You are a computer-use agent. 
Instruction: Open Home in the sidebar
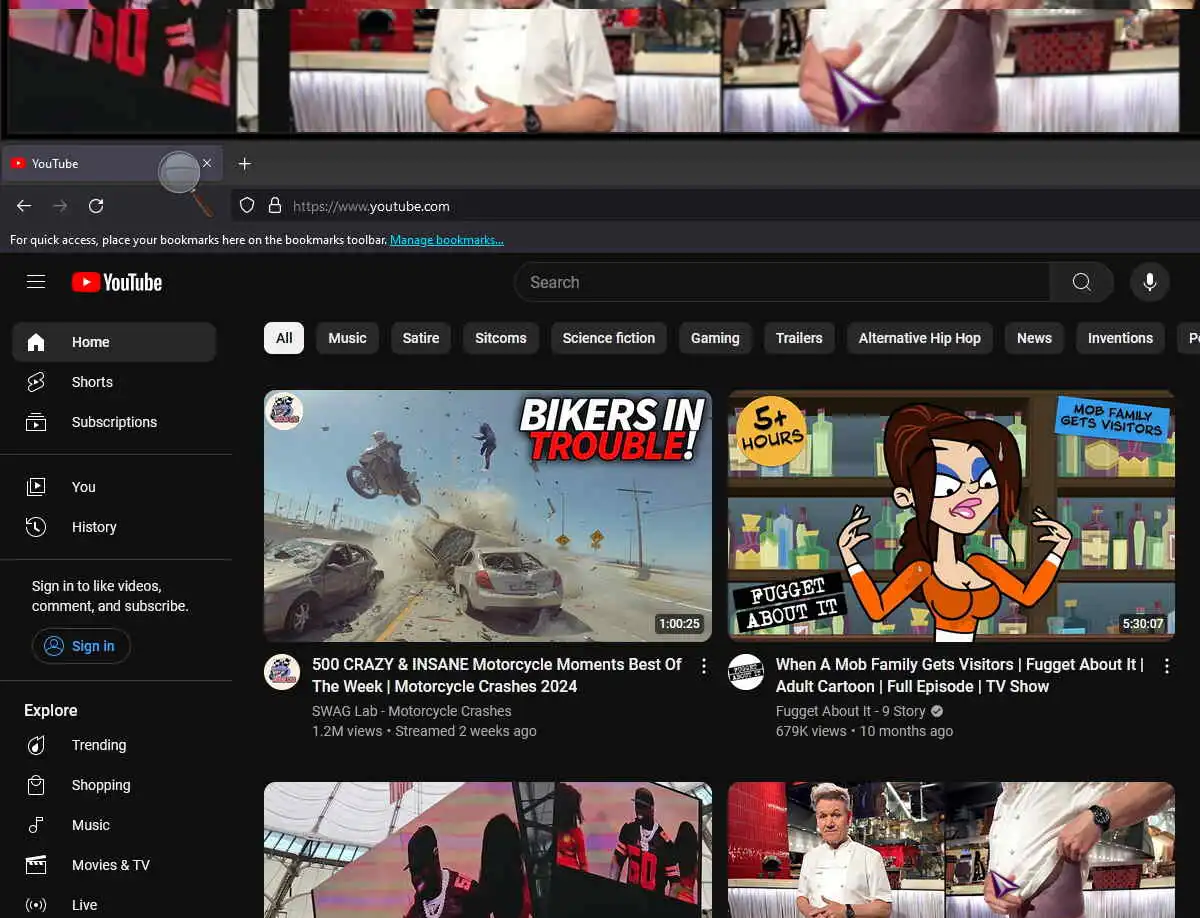(114, 342)
